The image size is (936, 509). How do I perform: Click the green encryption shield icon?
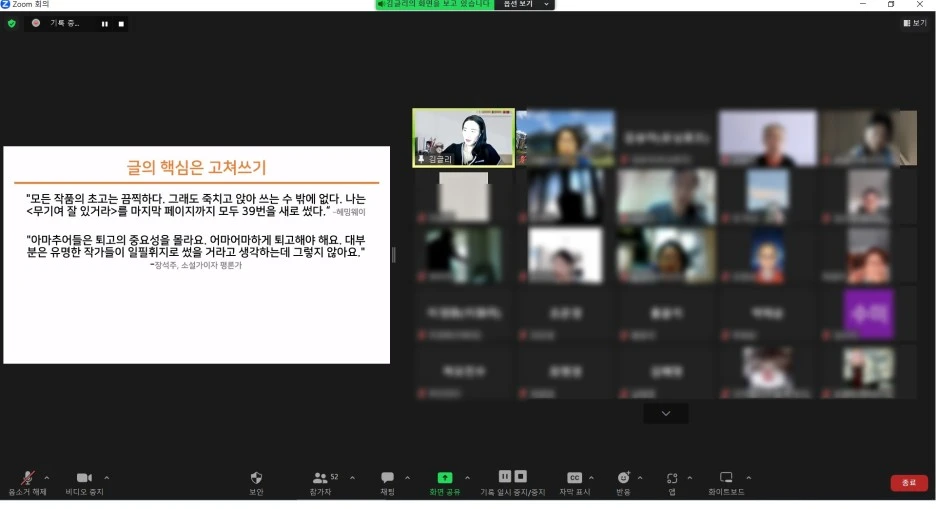tap(11, 24)
